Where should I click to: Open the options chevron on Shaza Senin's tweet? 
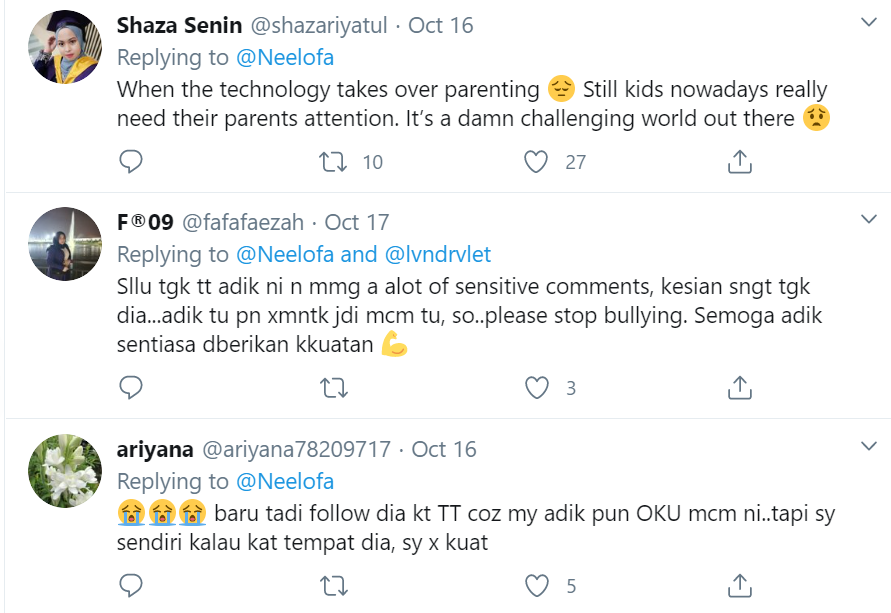[868, 22]
